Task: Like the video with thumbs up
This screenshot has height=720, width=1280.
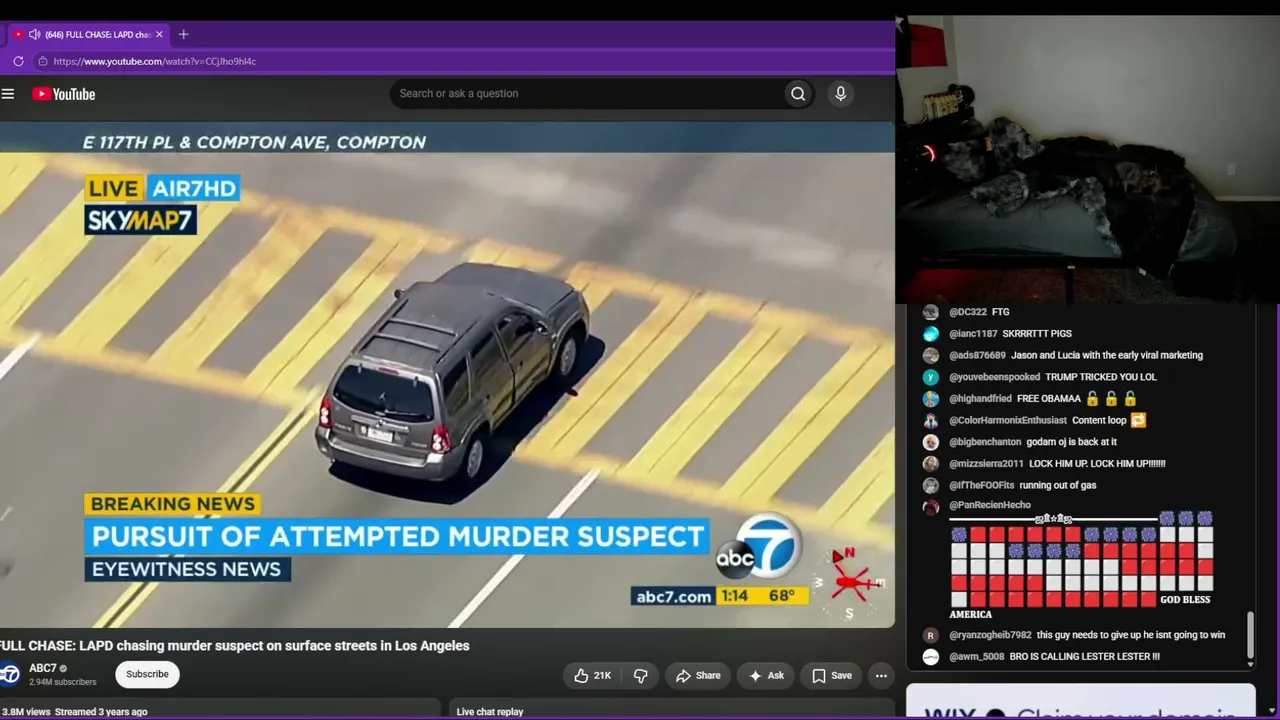Action: click(592, 676)
